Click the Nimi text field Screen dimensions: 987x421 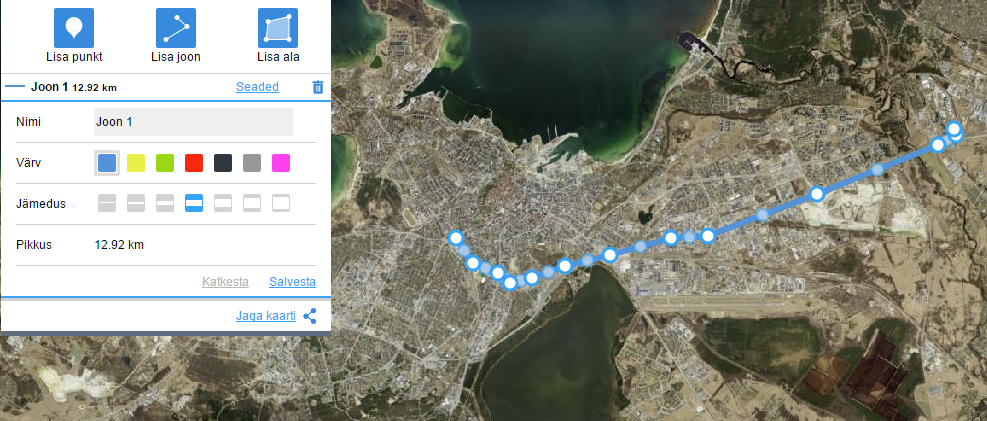193,122
